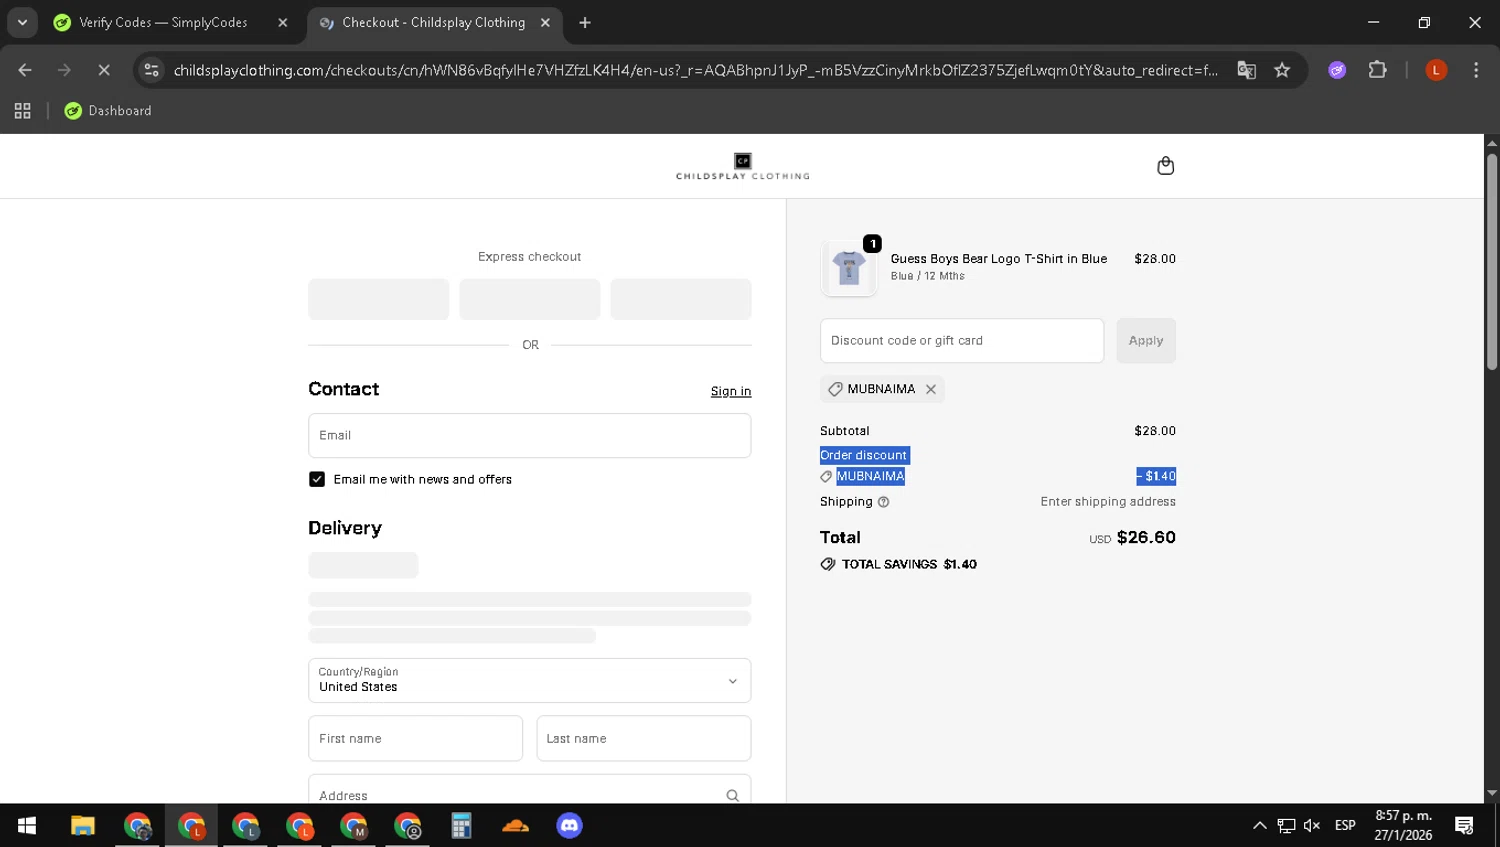Expand the Country/Region dropdown
This screenshot has width=1500, height=847.
coord(529,681)
